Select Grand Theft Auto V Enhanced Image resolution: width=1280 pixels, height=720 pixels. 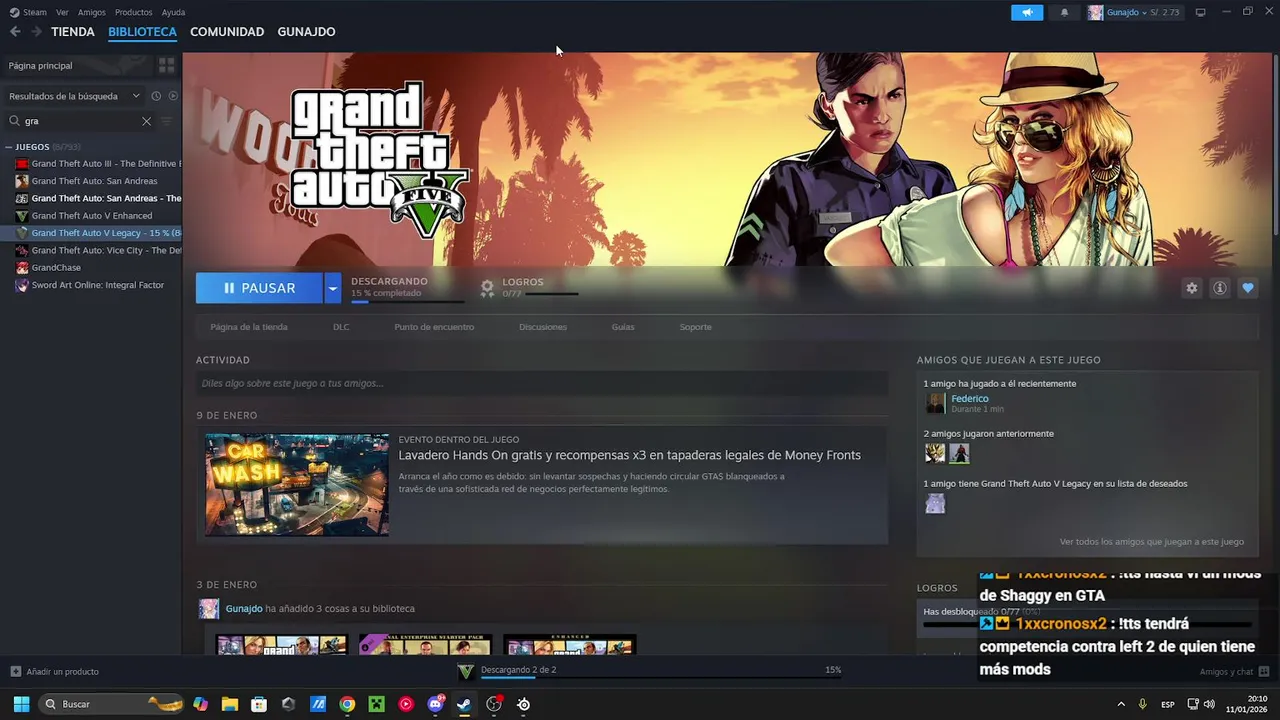tap(91, 216)
